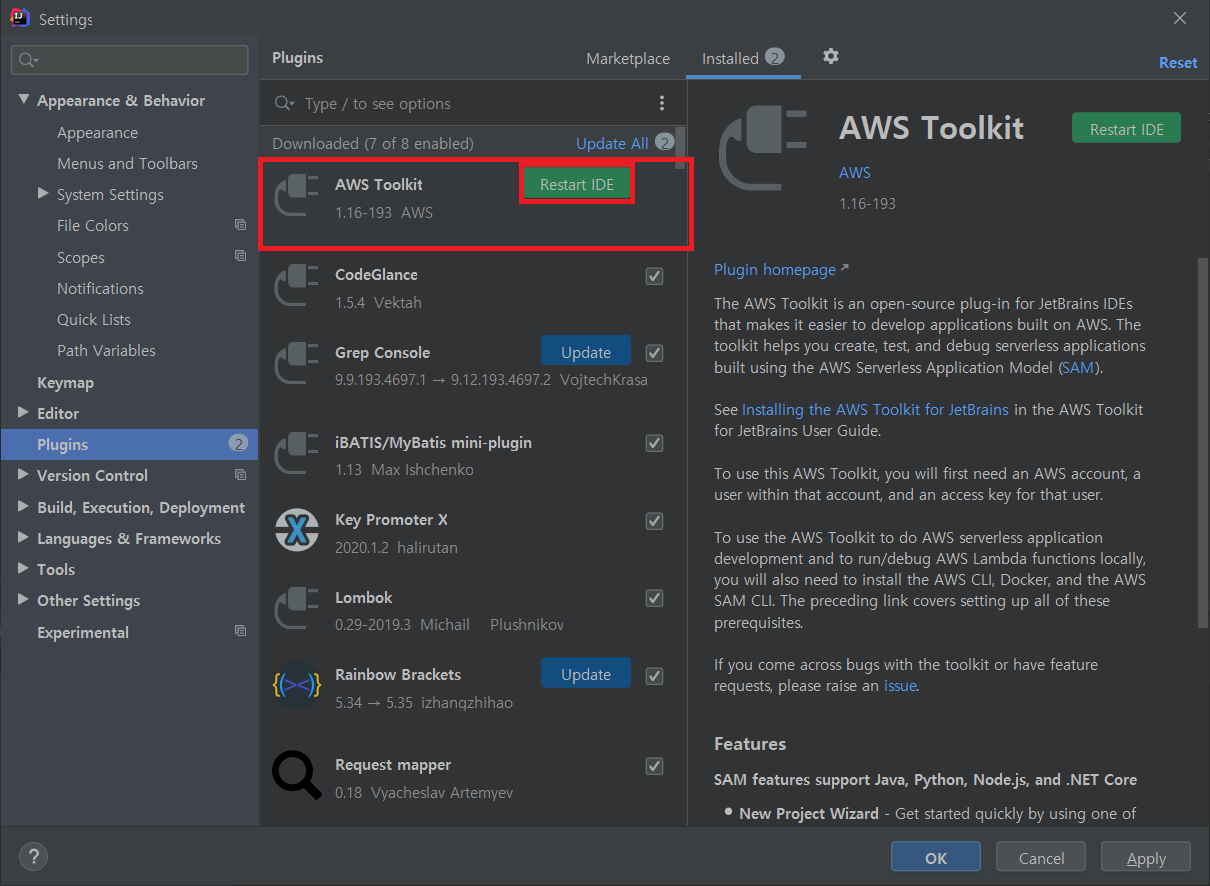Expand the Editor settings section
The width and height of the screenshot is (1210, 886).
24,412
